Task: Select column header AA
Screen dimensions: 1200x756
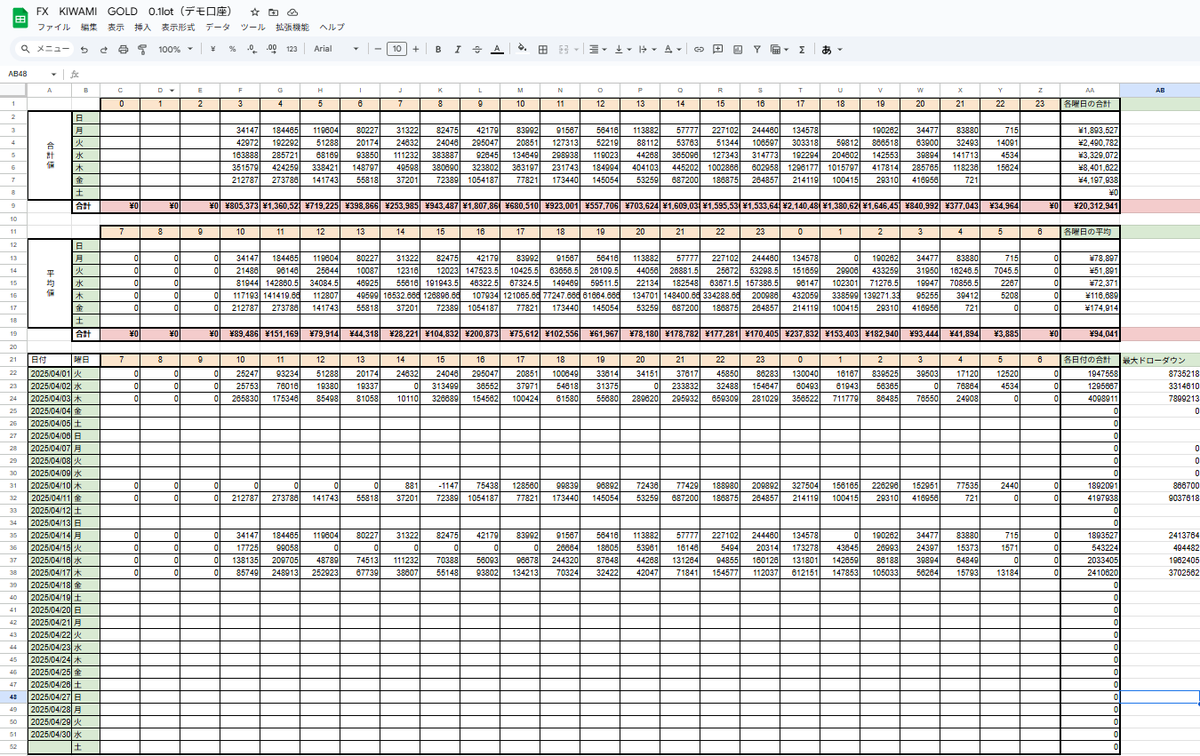Action: tap(1090, 91)
